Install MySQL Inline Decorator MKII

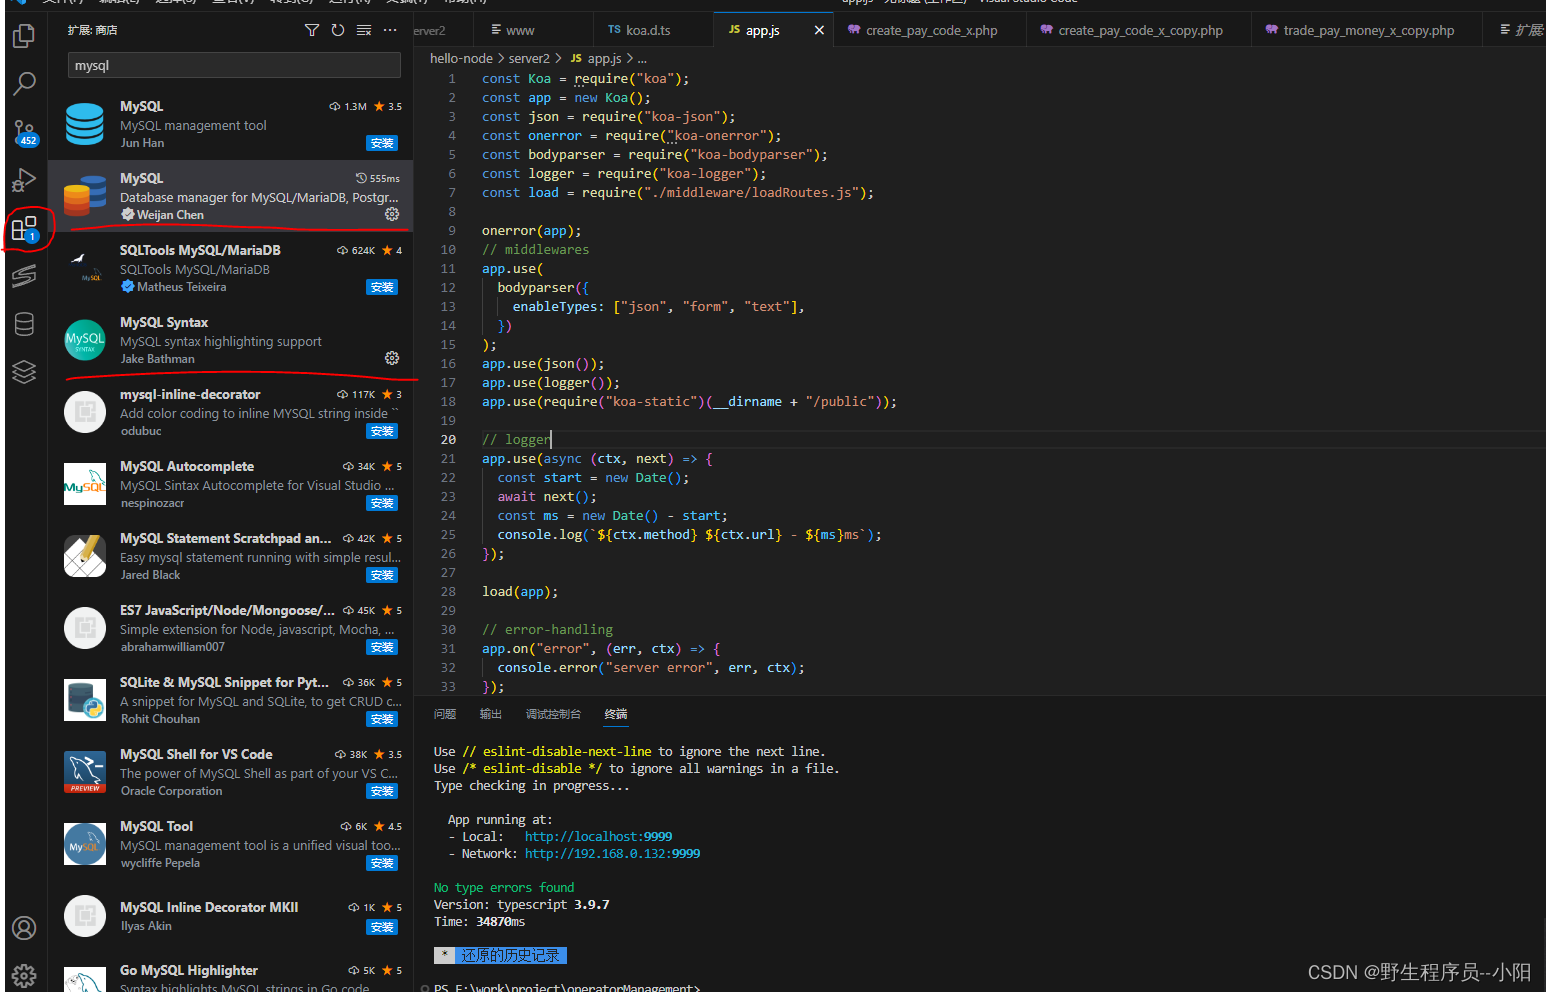[382, 927]
